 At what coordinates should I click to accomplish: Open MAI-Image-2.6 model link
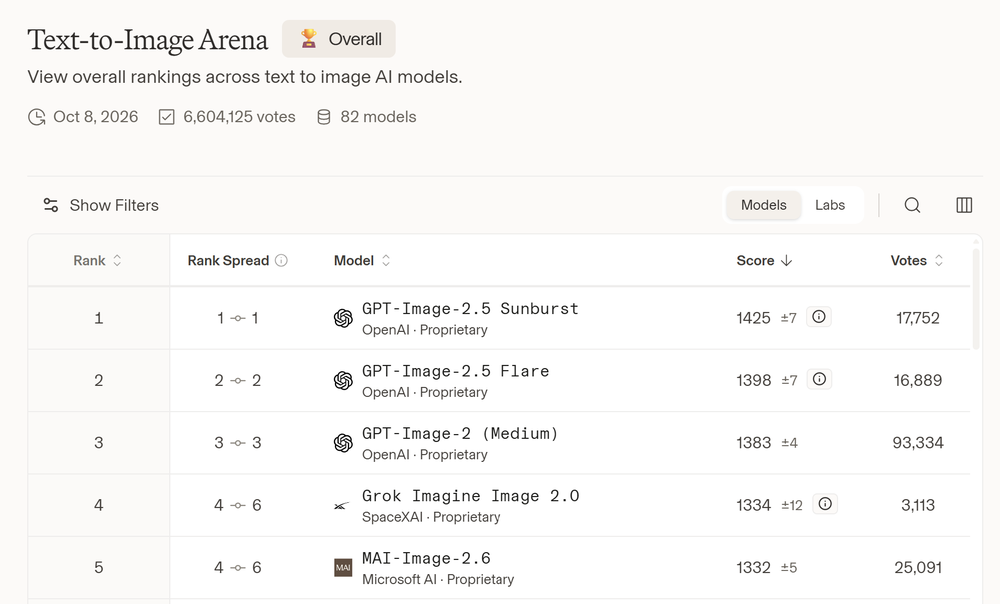pos(426,559)
